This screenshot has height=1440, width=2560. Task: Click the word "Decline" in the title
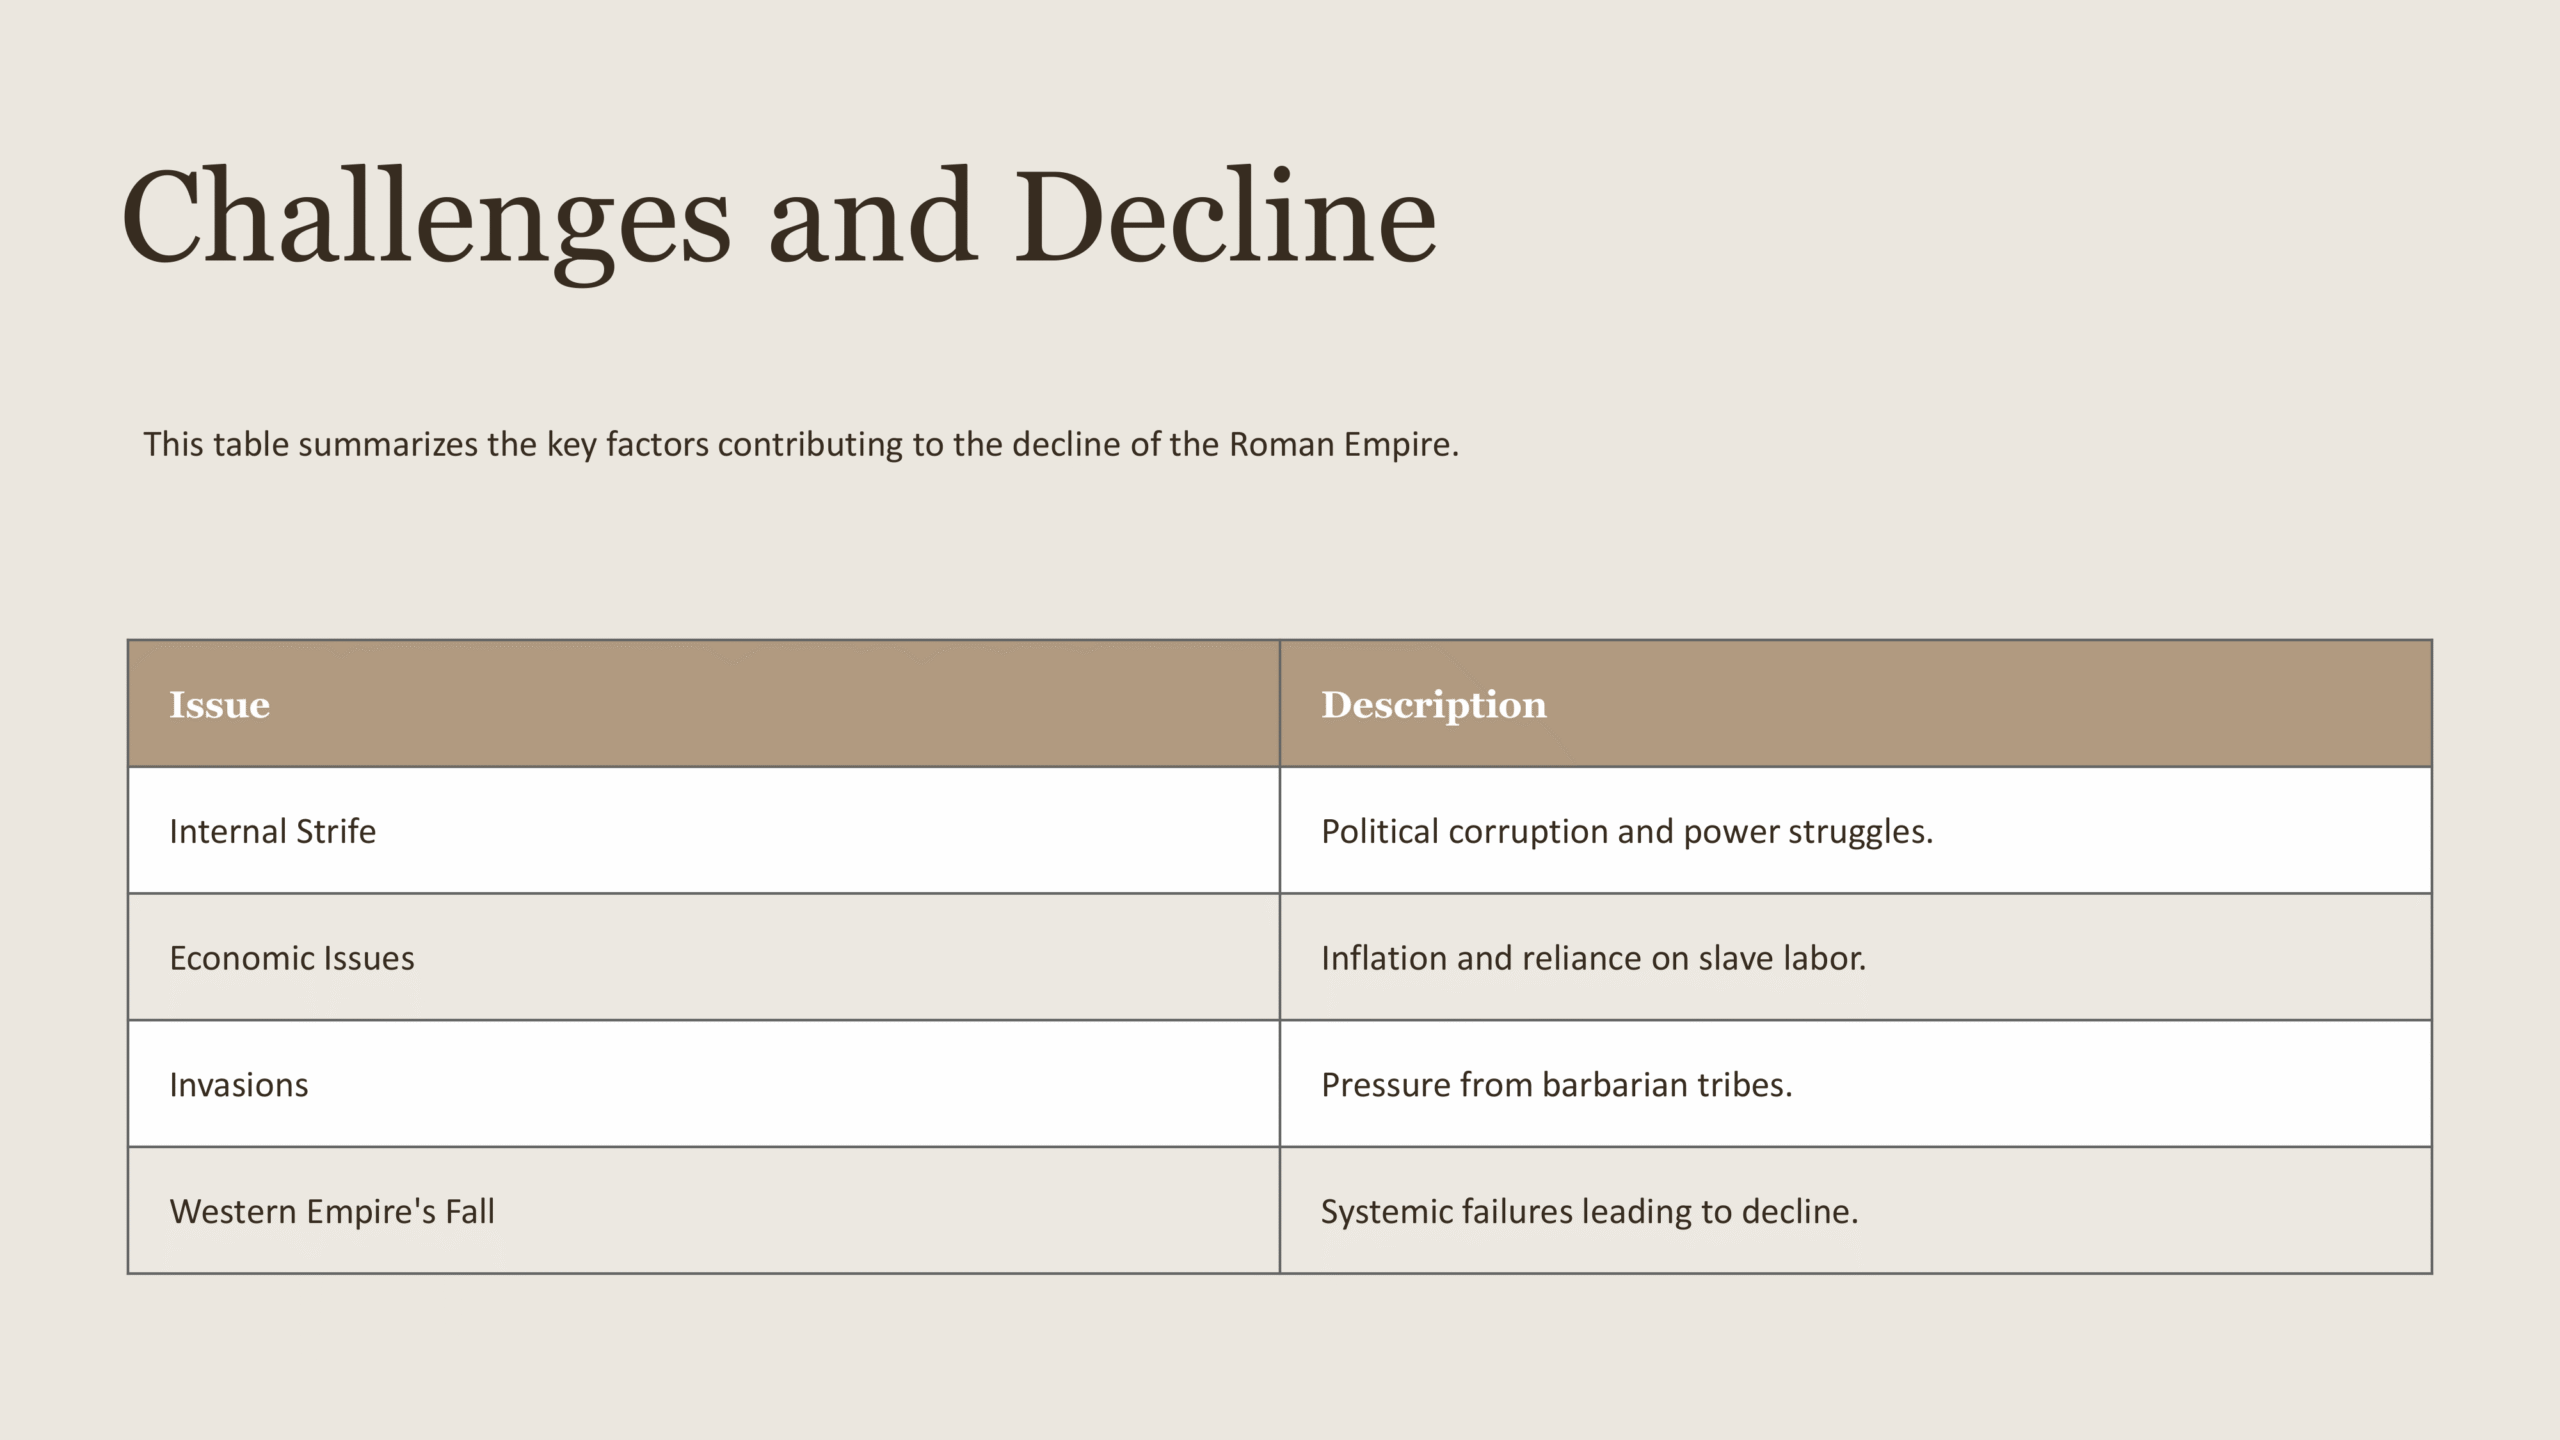click(x=1226, y=218)
